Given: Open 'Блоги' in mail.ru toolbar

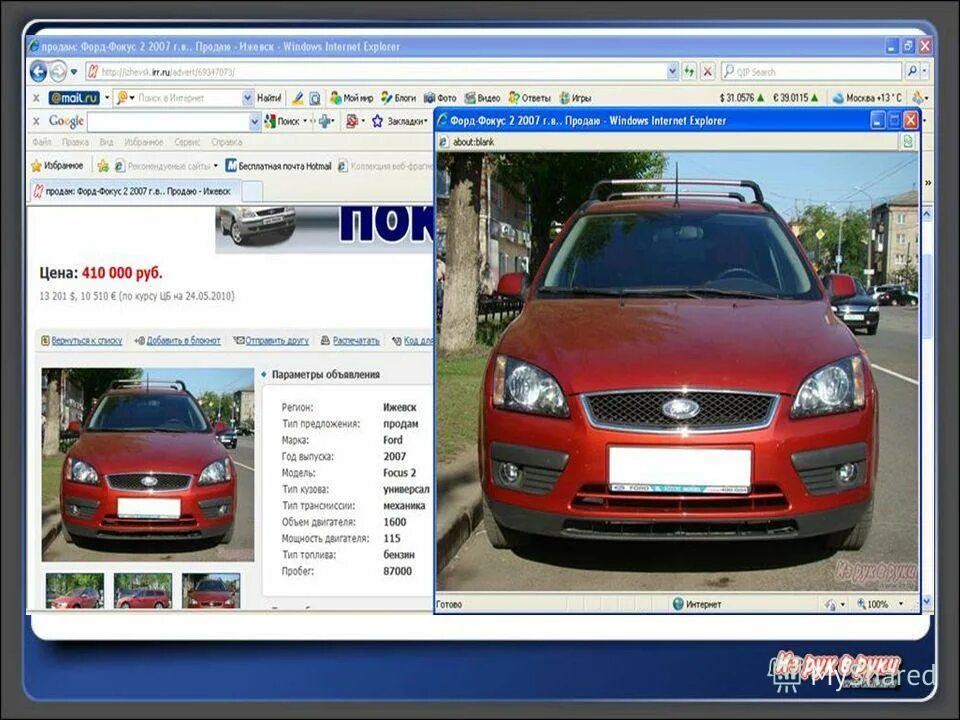Looking at the screenshot, I should (399, 98).
